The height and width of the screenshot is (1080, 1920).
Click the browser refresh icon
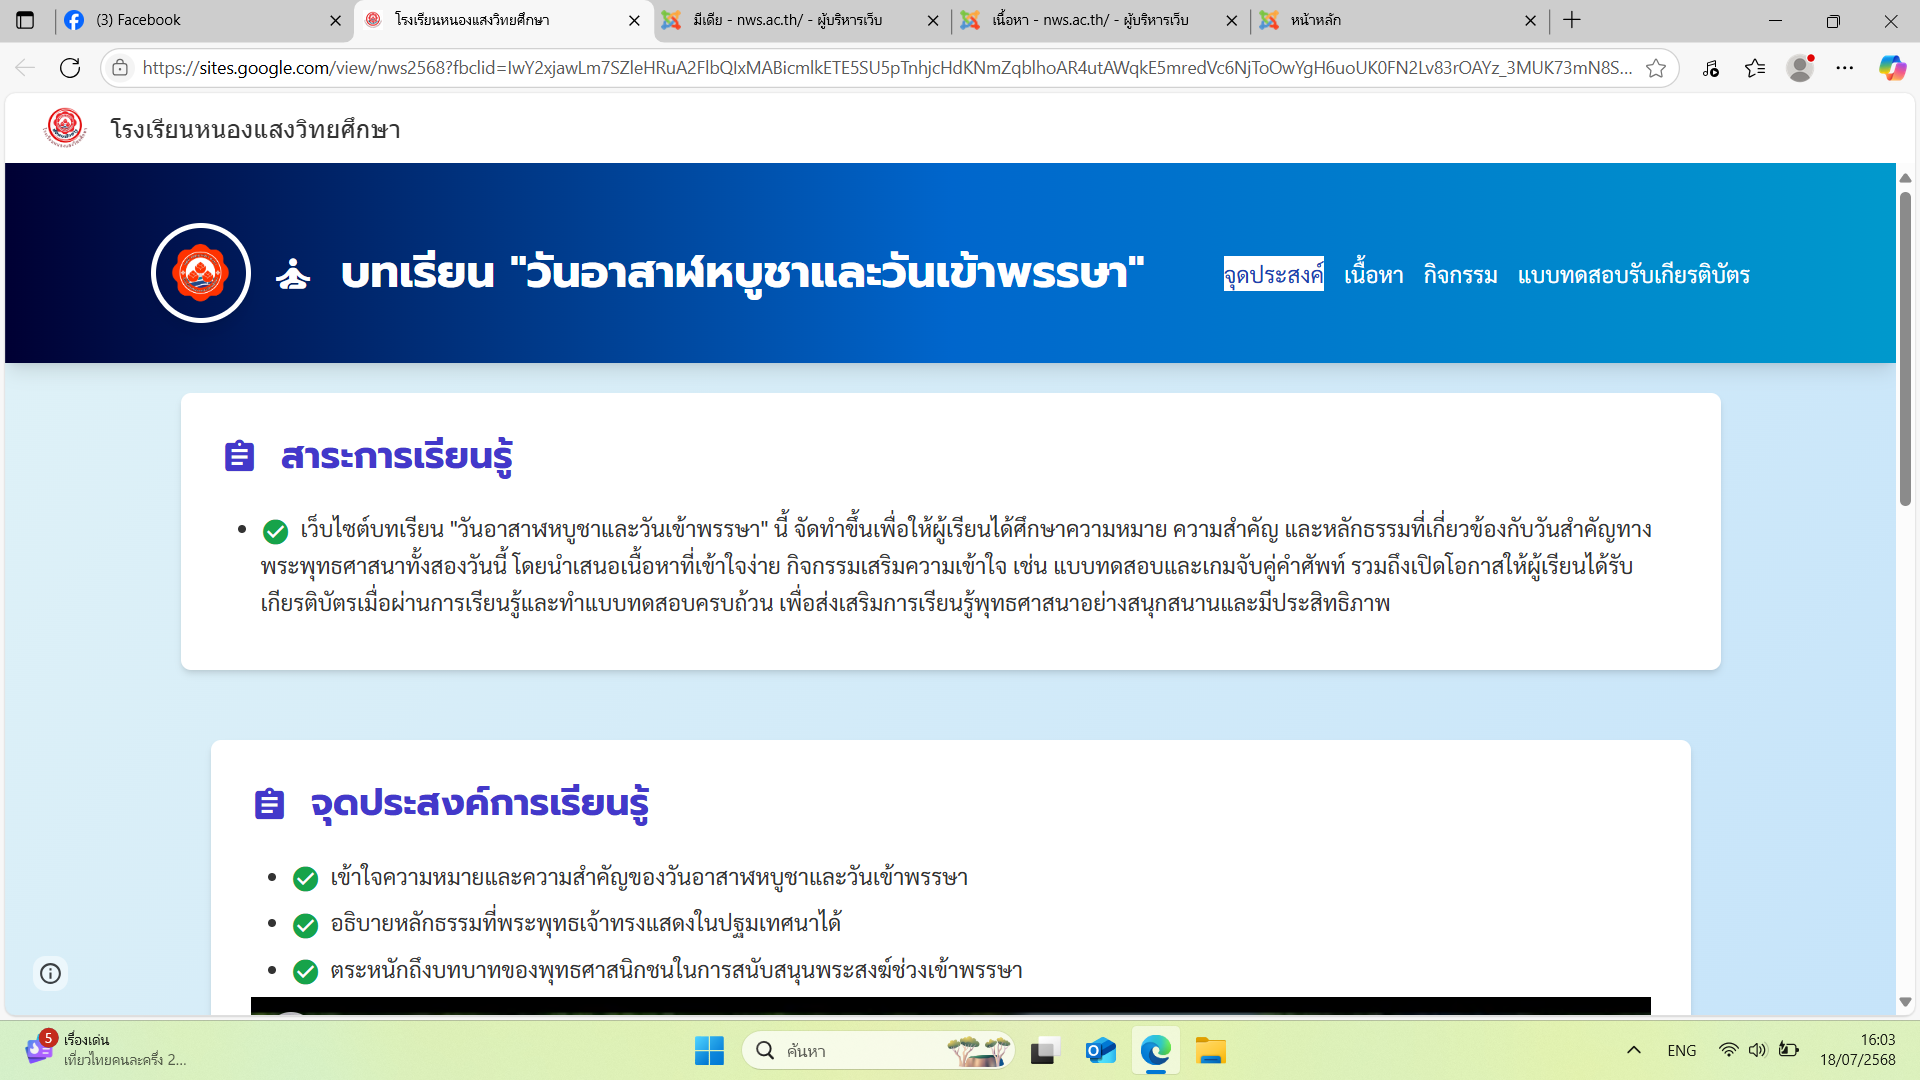click(x=70, y=68)
